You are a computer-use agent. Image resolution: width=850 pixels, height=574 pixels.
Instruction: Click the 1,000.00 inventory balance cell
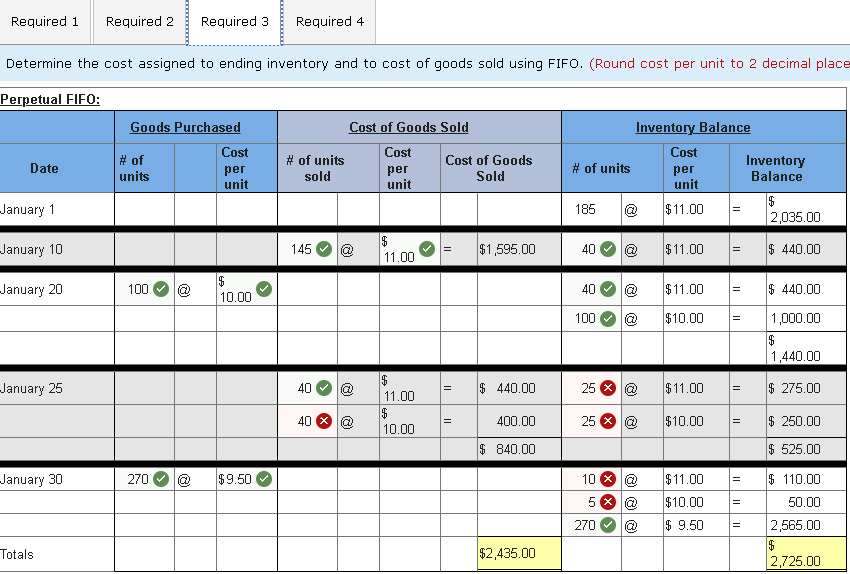[806, 319]
